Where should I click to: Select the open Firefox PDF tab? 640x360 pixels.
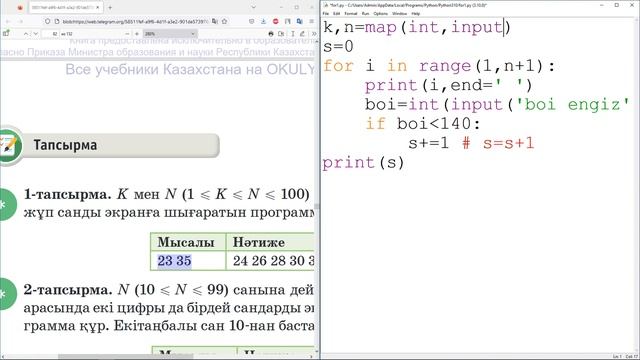point(65,7)
